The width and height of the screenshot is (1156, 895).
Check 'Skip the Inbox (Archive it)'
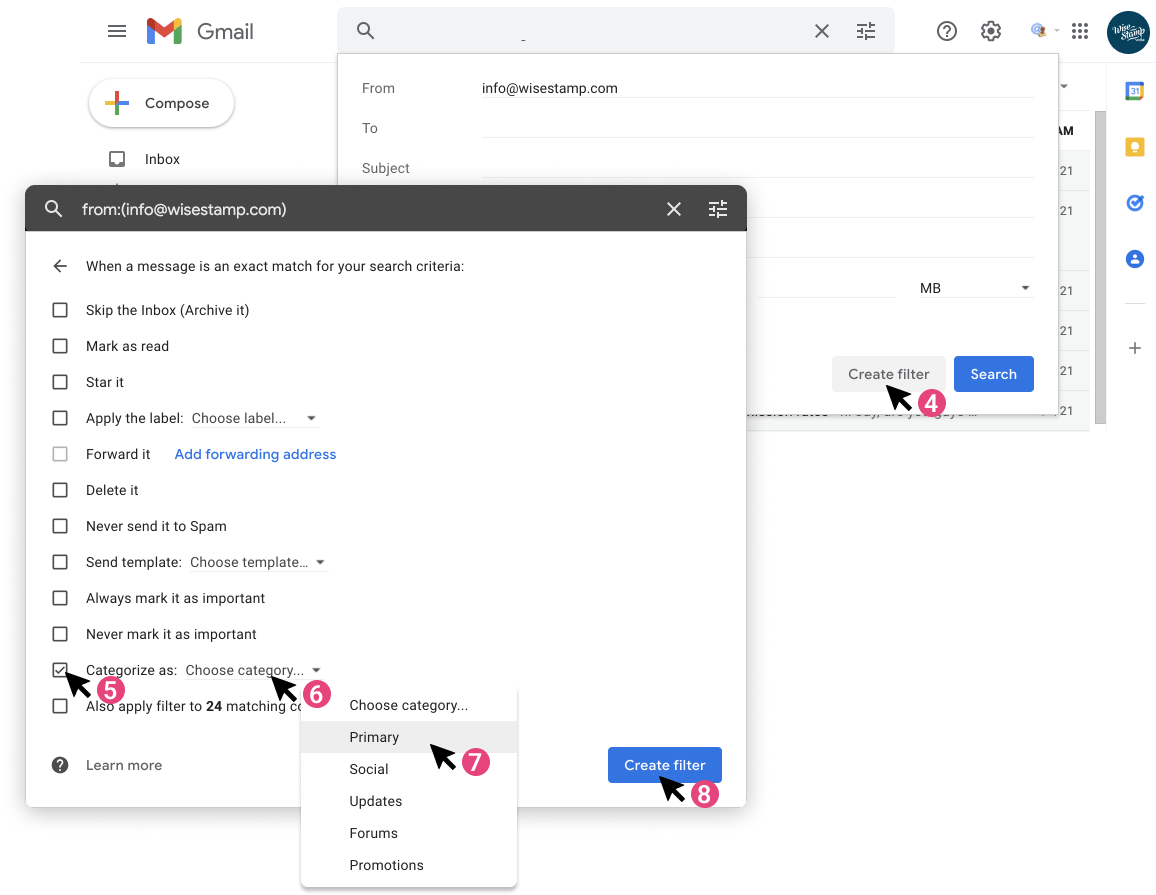(x=60, y=310)
